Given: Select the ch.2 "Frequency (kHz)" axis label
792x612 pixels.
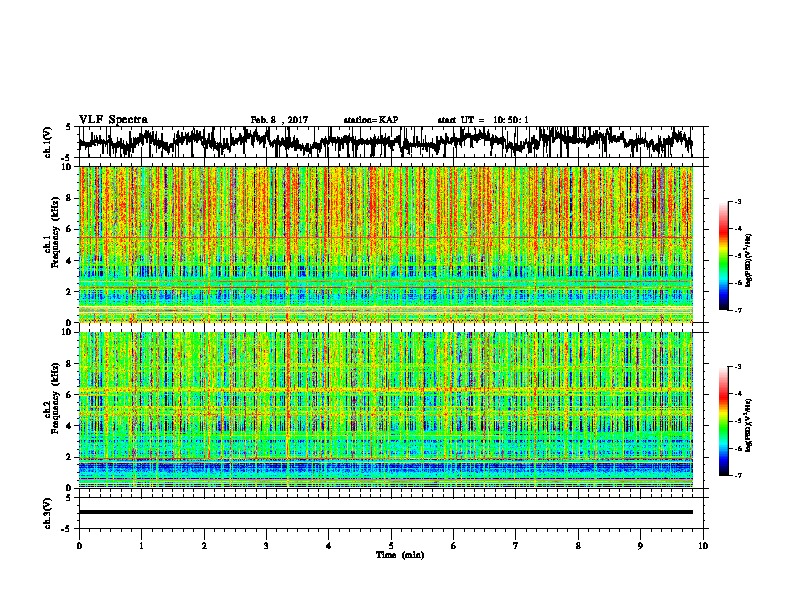Looking at the screenshot, I should [x=55, y=398].
